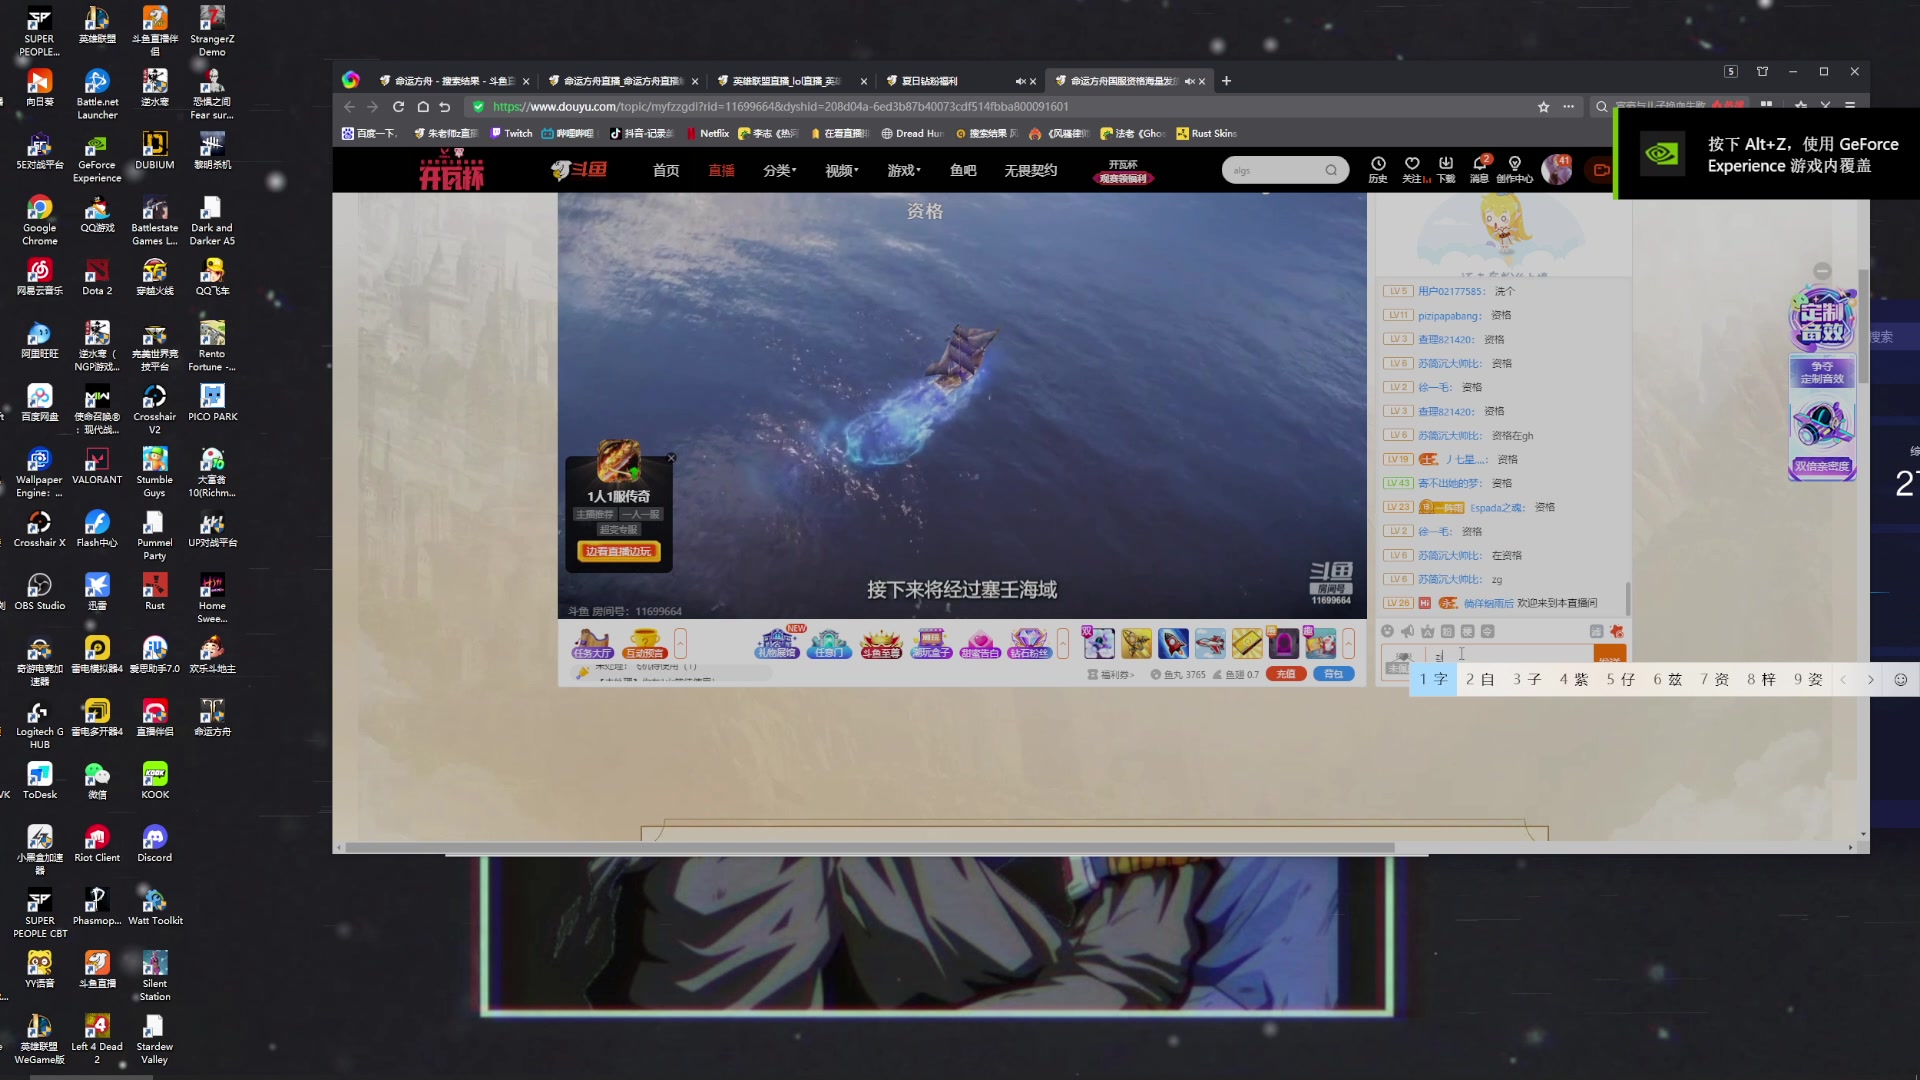Open OBS Studio desktop icon
The width and height of the screenshot is (1920, 1080).
point(39,590)
